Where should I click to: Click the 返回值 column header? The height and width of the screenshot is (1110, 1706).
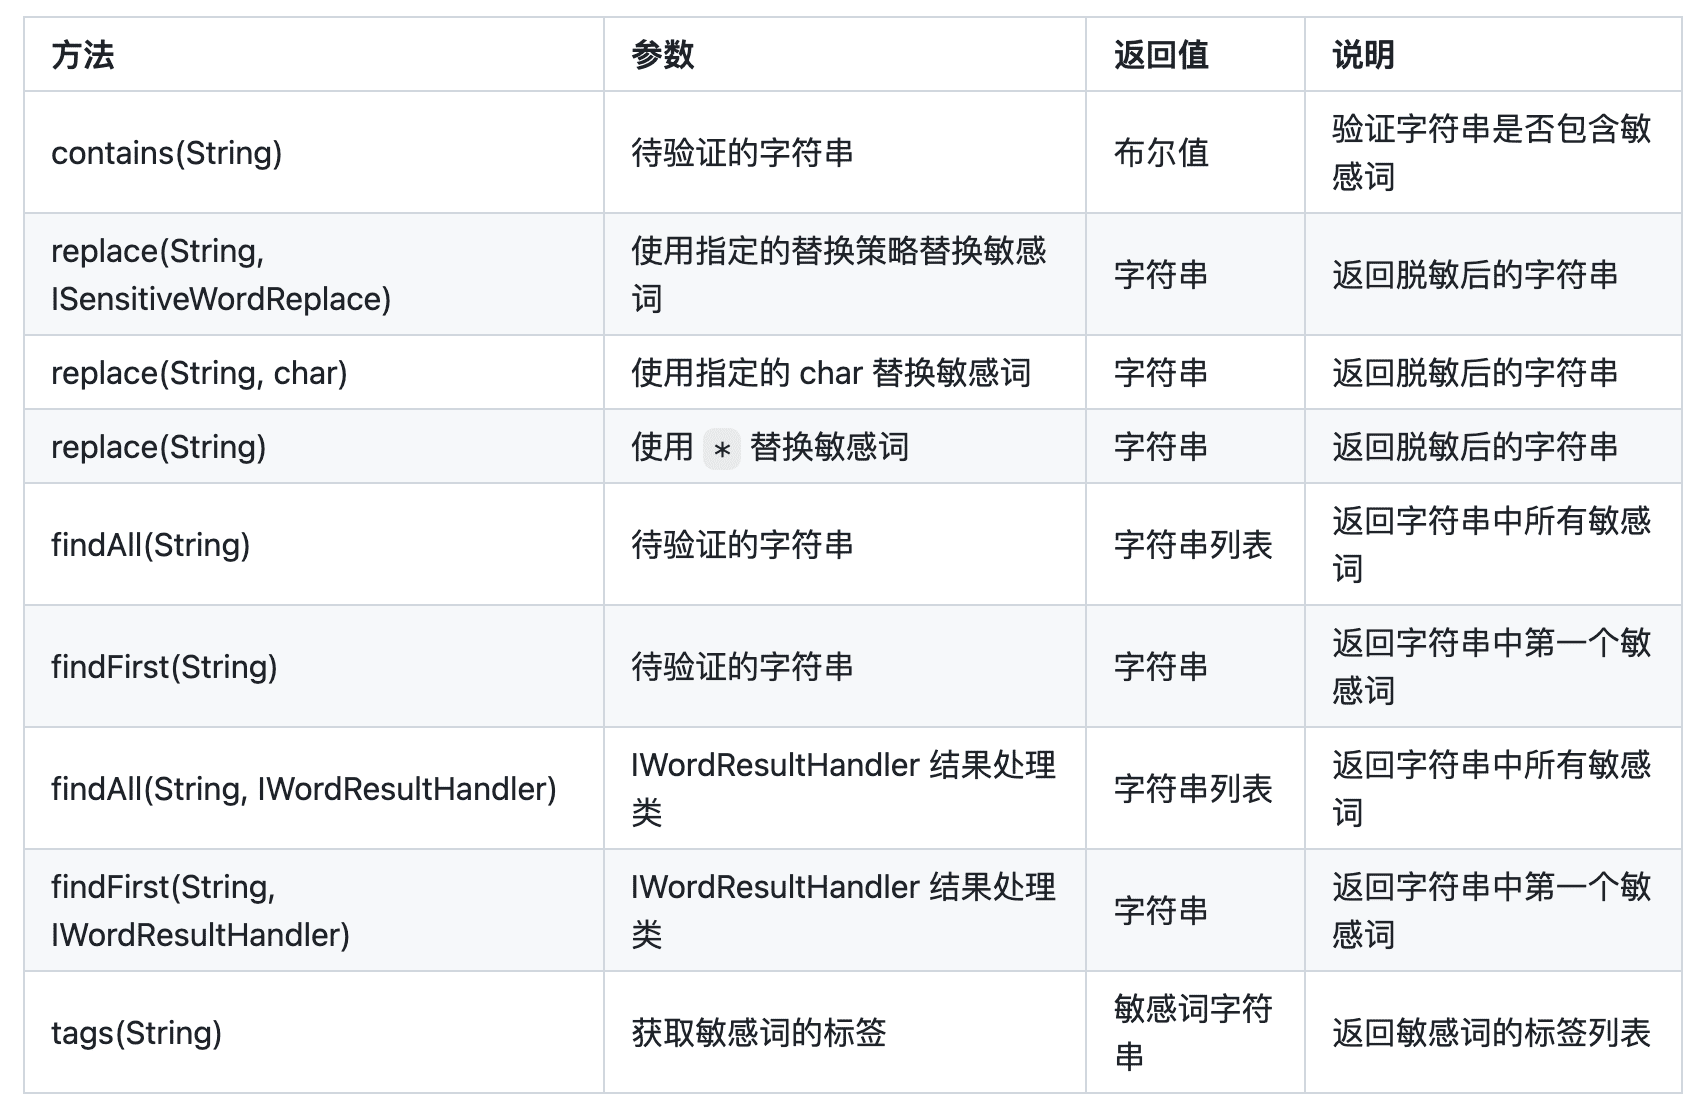[1195, 55]
